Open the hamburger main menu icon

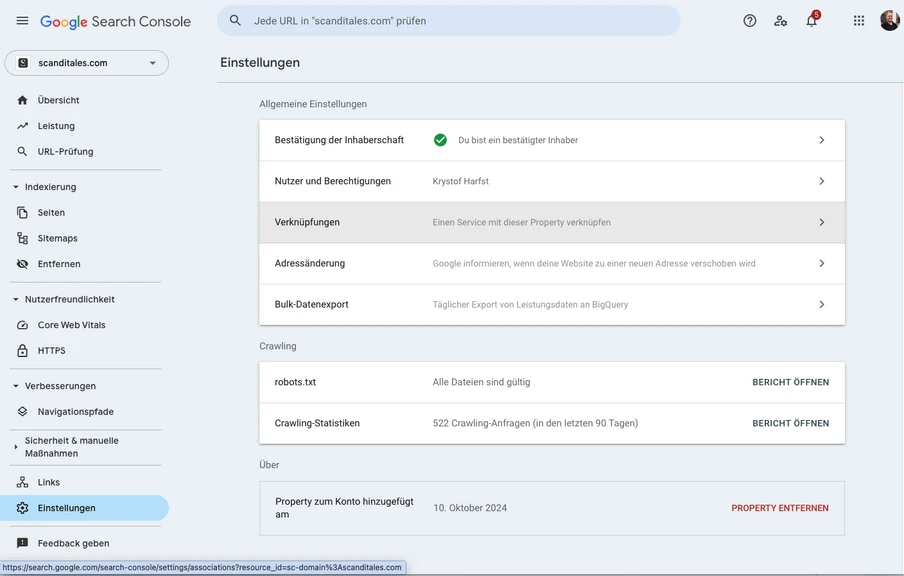coord(22,21)
